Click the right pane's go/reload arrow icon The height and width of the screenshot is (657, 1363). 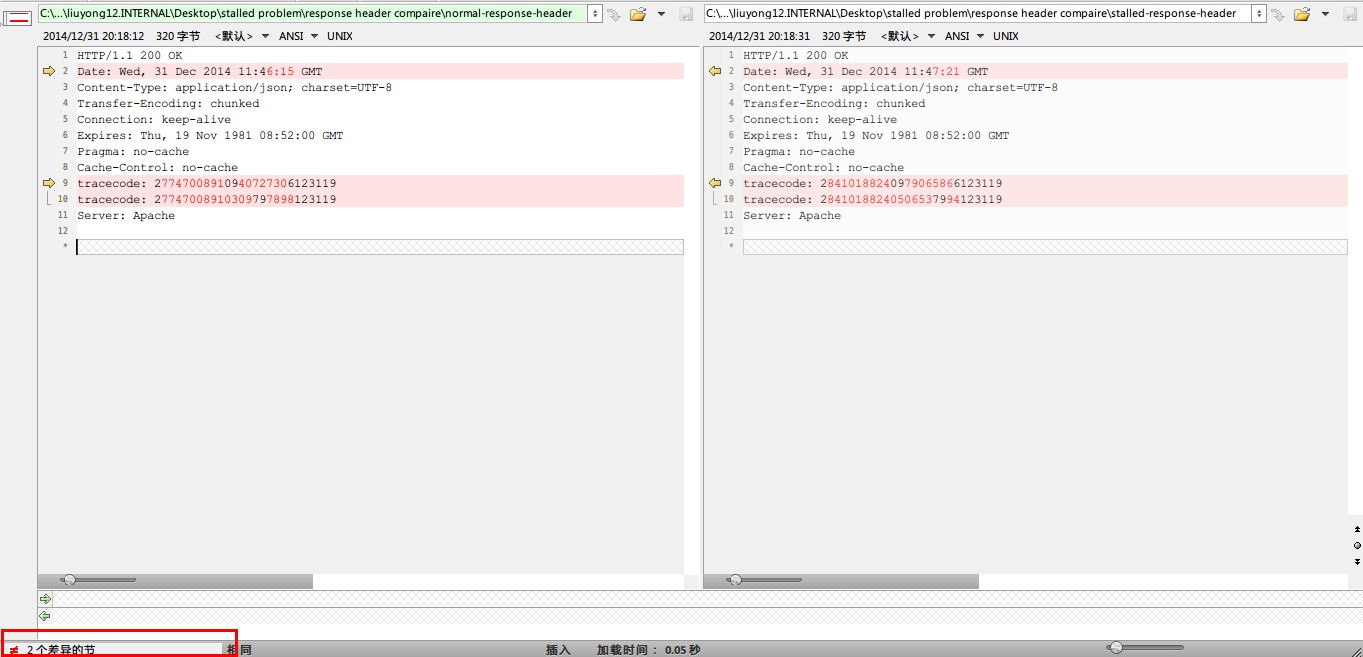(1278, 14)
